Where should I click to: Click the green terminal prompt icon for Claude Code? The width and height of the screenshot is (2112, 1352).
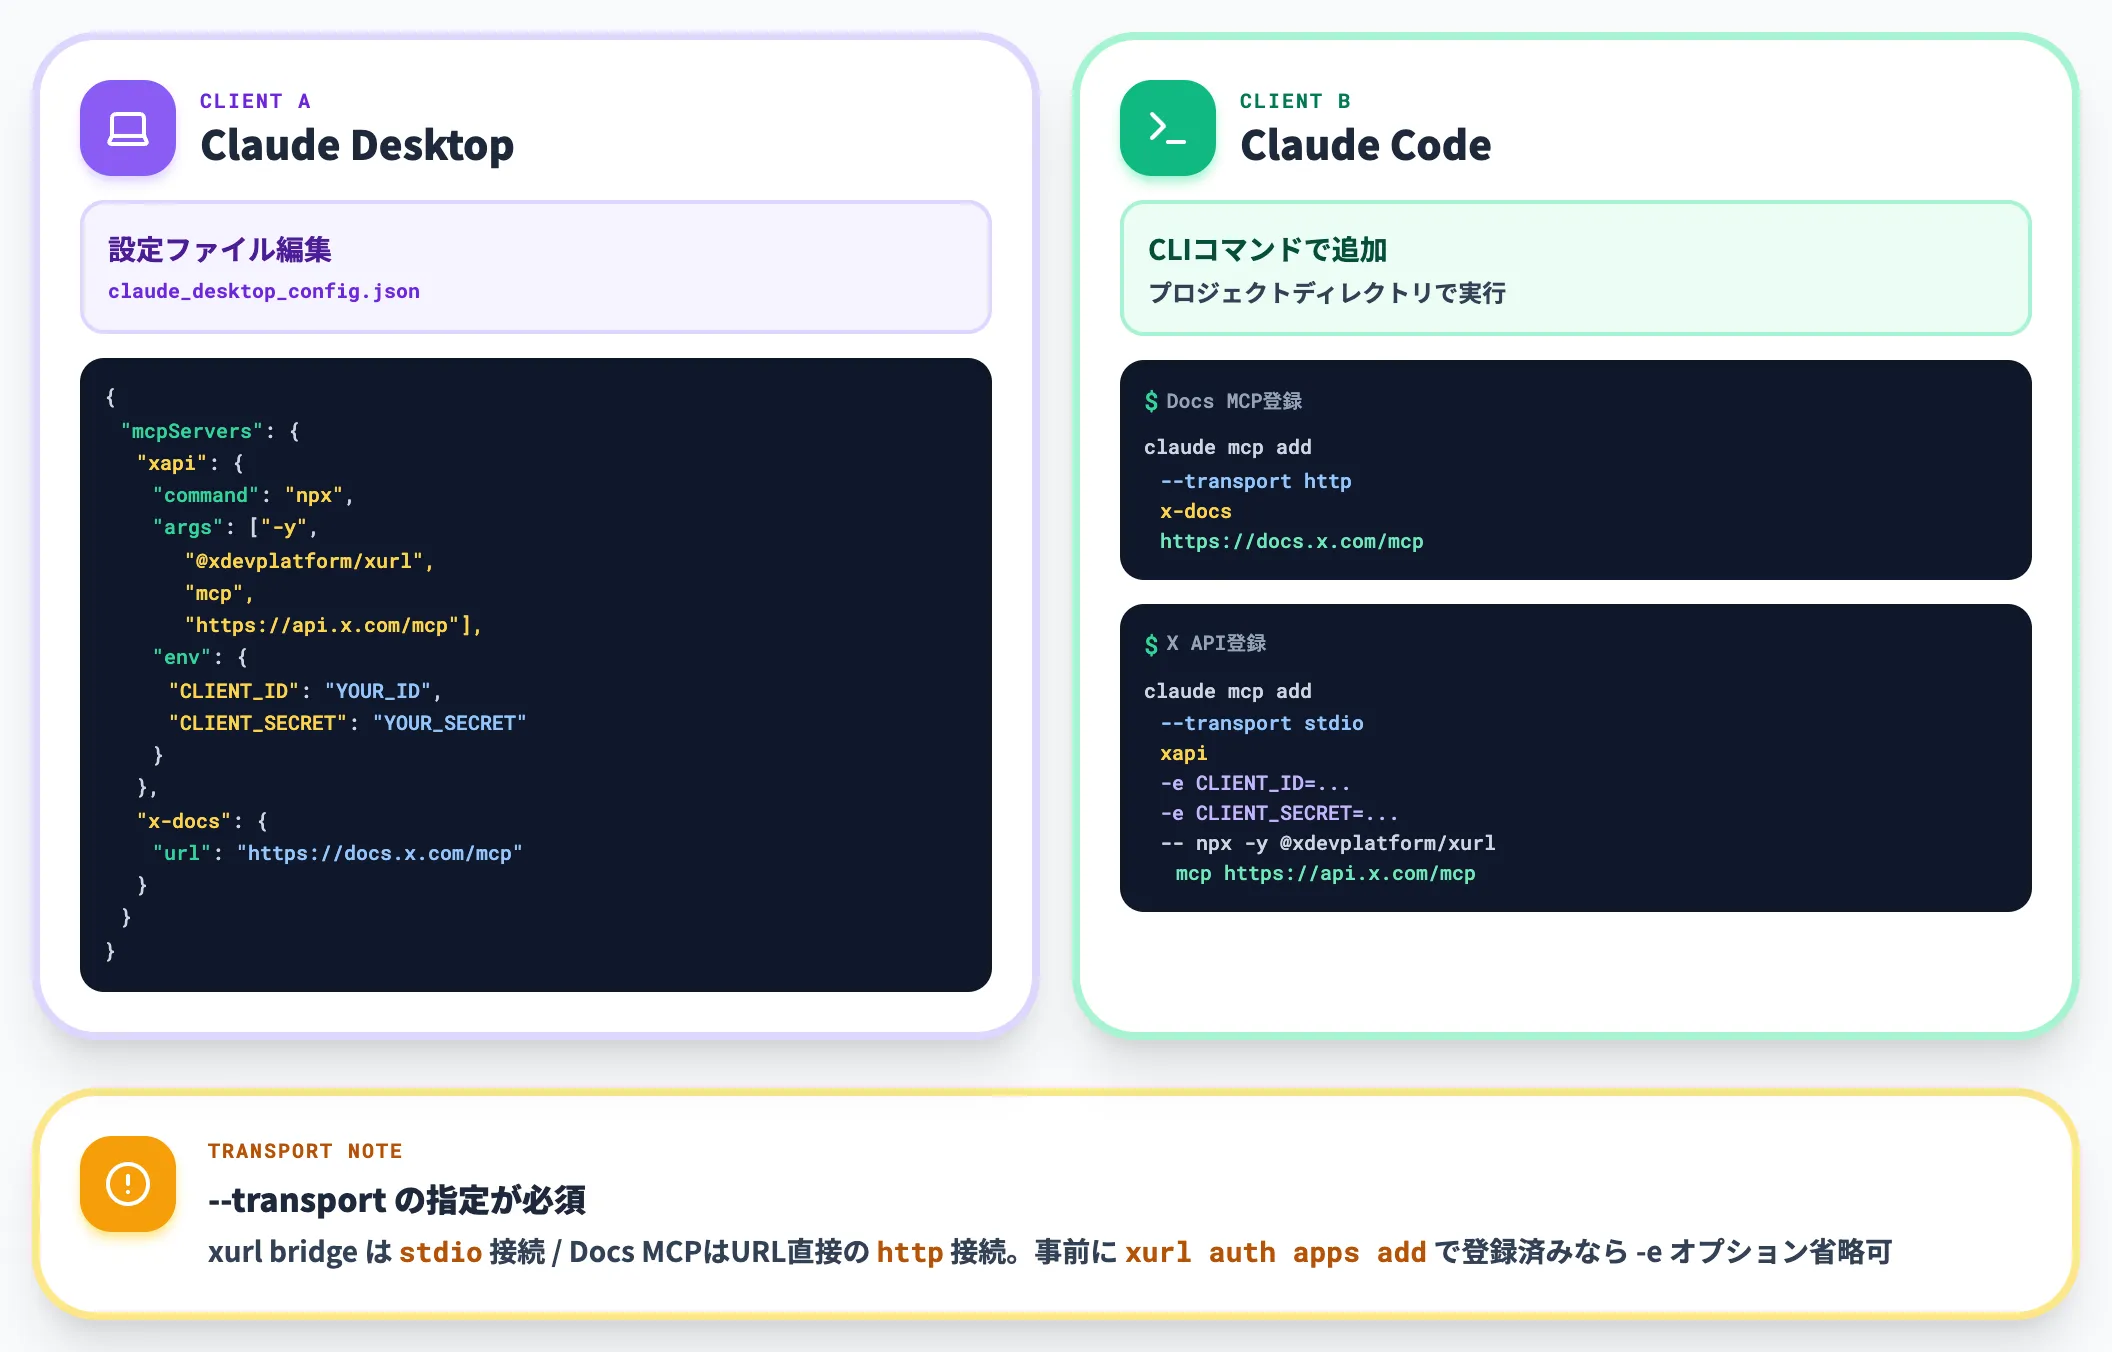[1168, 128]
